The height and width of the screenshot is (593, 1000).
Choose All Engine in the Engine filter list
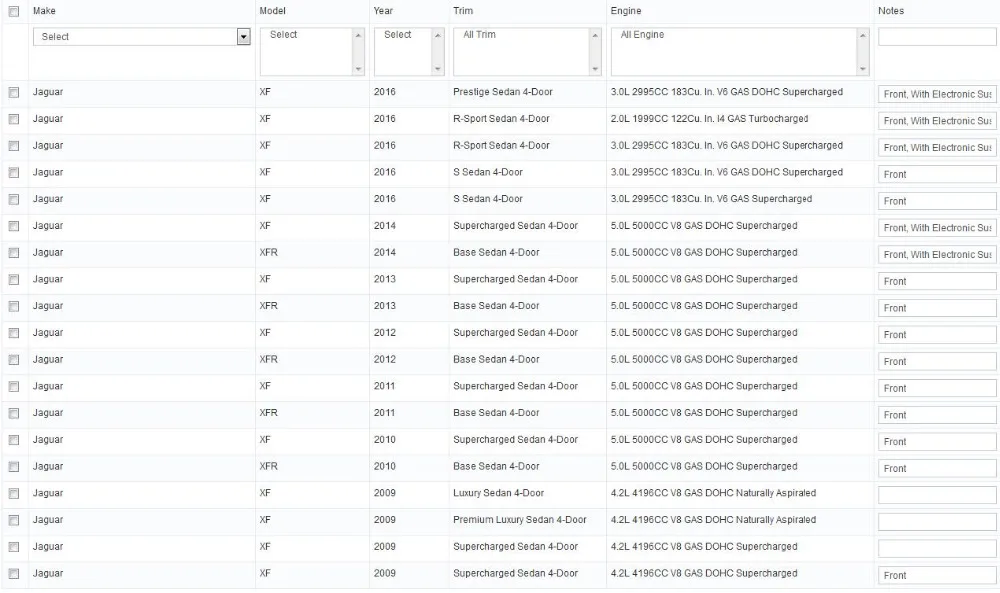pos(642,35)
